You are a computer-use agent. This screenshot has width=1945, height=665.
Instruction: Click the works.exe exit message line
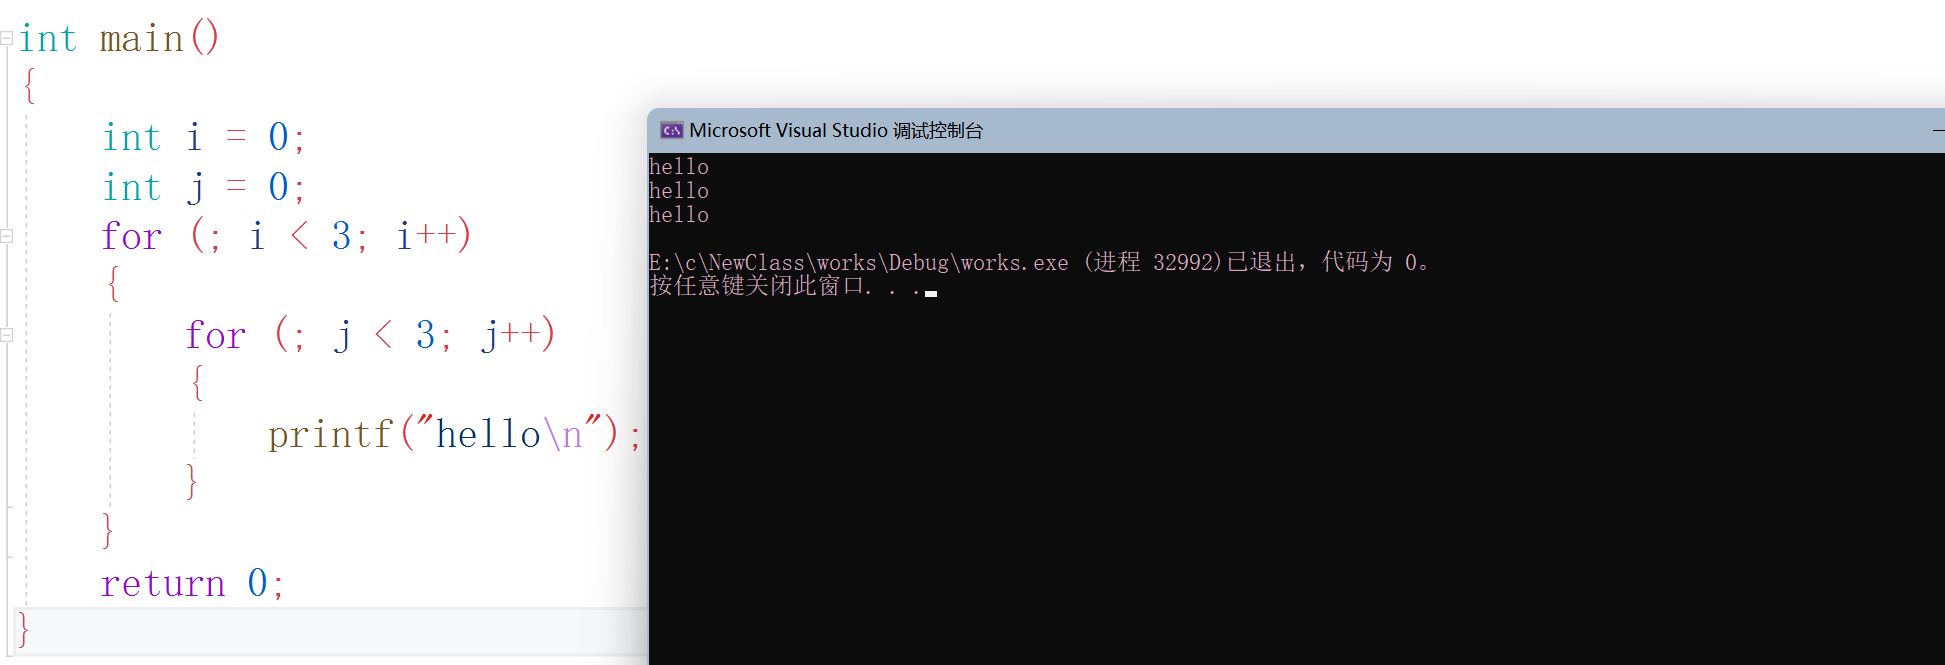pyautogui.click(x=1040, y=262)
